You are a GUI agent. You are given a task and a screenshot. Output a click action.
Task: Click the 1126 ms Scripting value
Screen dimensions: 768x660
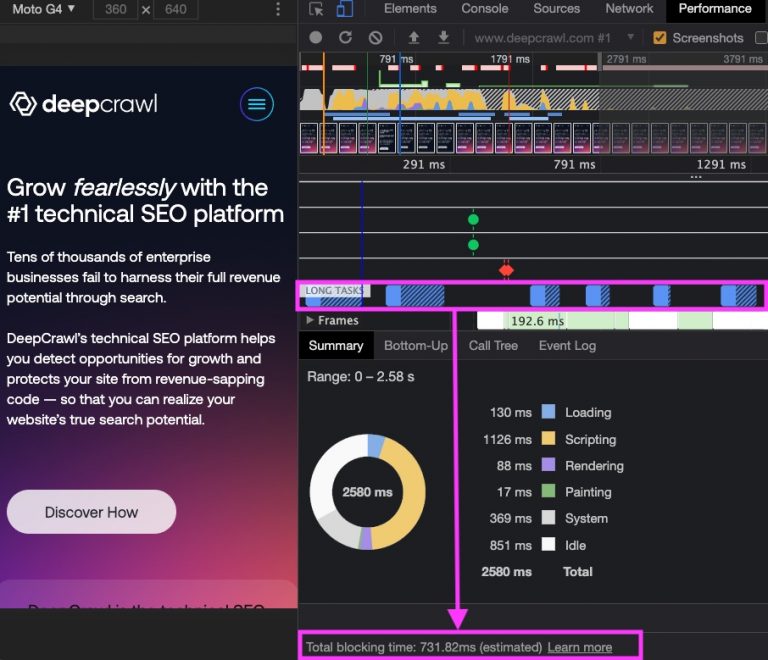[507, 439]
